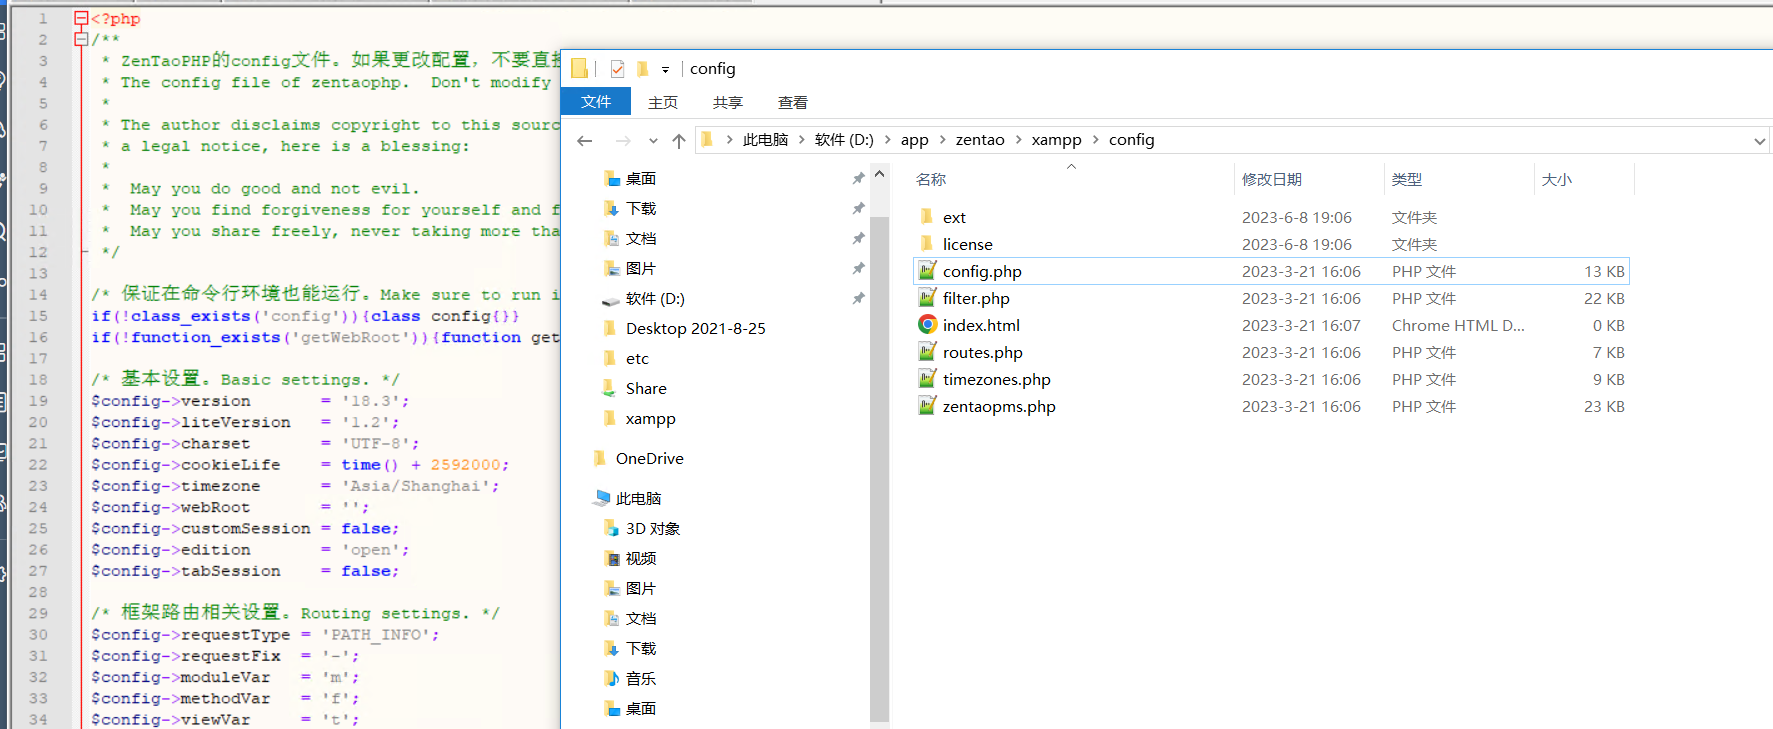Select app in the address breadcrumb
Viewport: 1773px width, 729px height.
(914, 140)
